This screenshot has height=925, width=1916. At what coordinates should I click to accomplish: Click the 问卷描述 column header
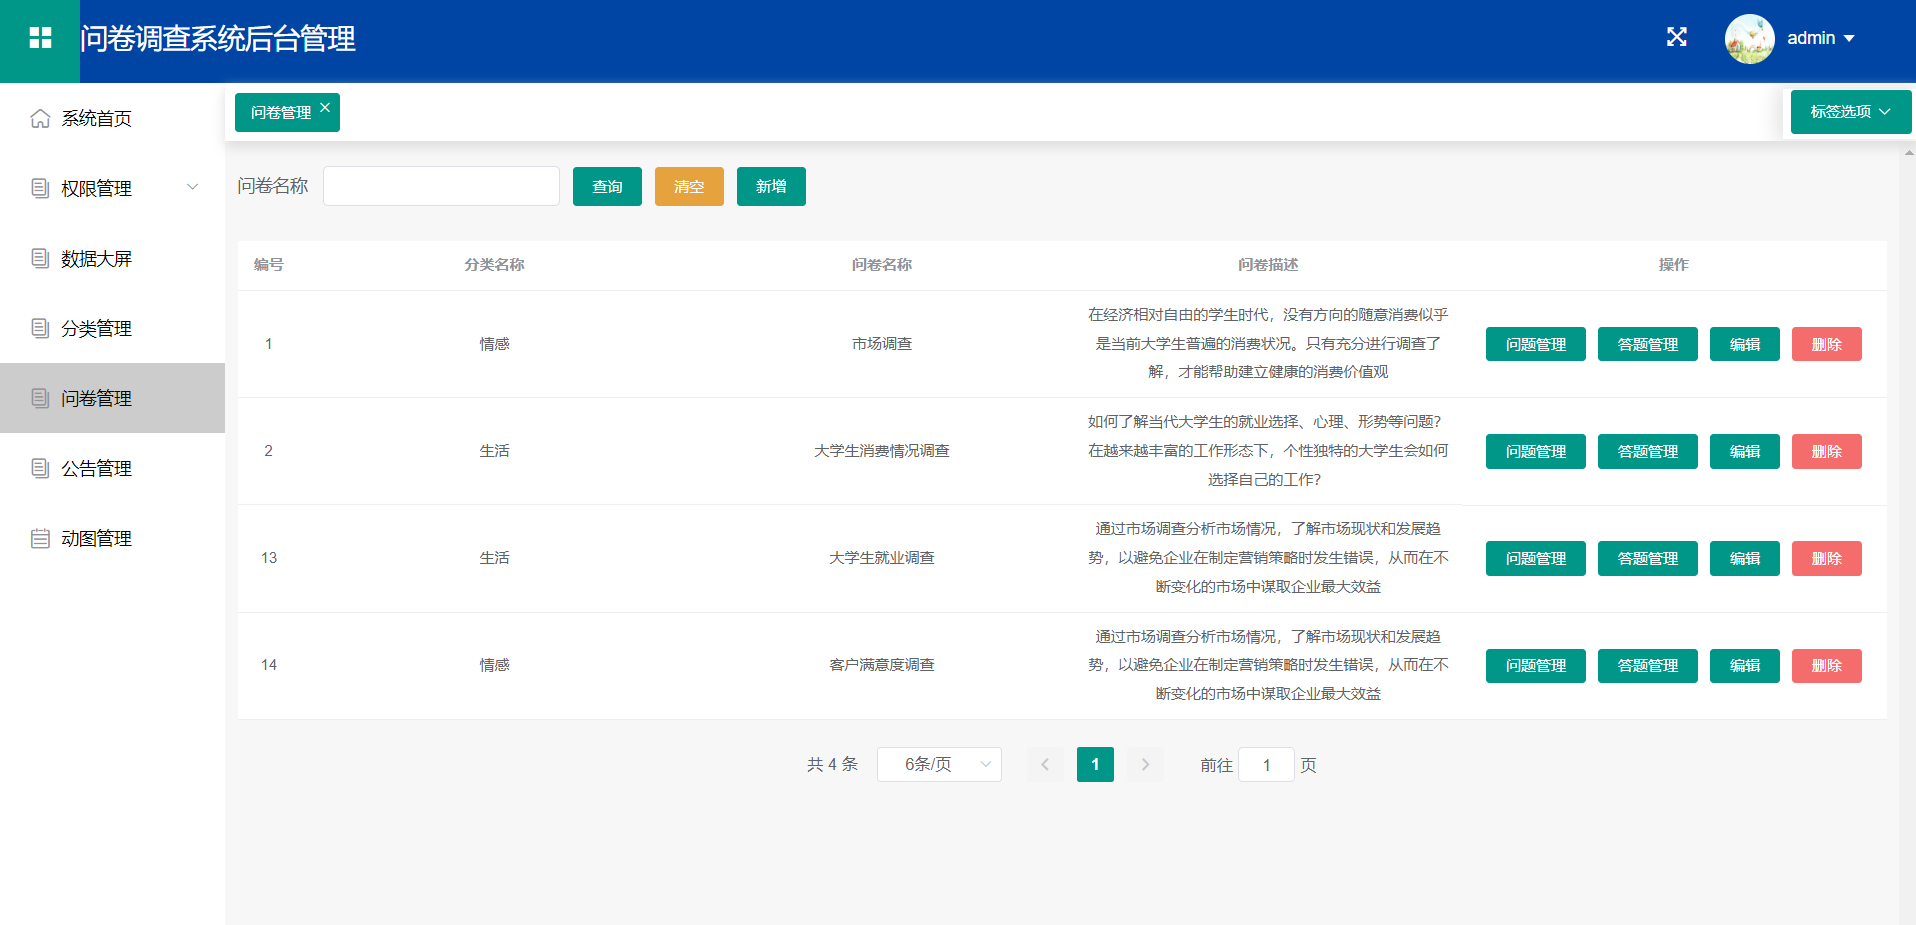tap(1268, 265)
